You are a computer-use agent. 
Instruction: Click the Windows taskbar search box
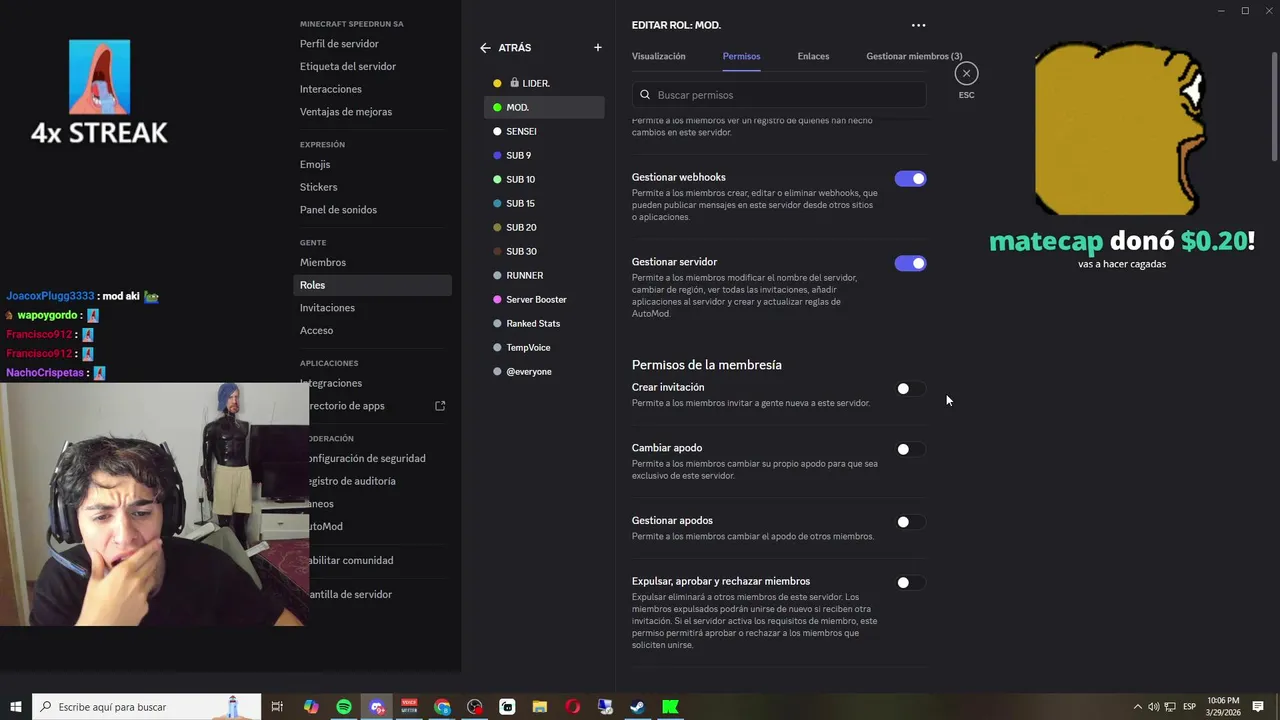point(147,707)
